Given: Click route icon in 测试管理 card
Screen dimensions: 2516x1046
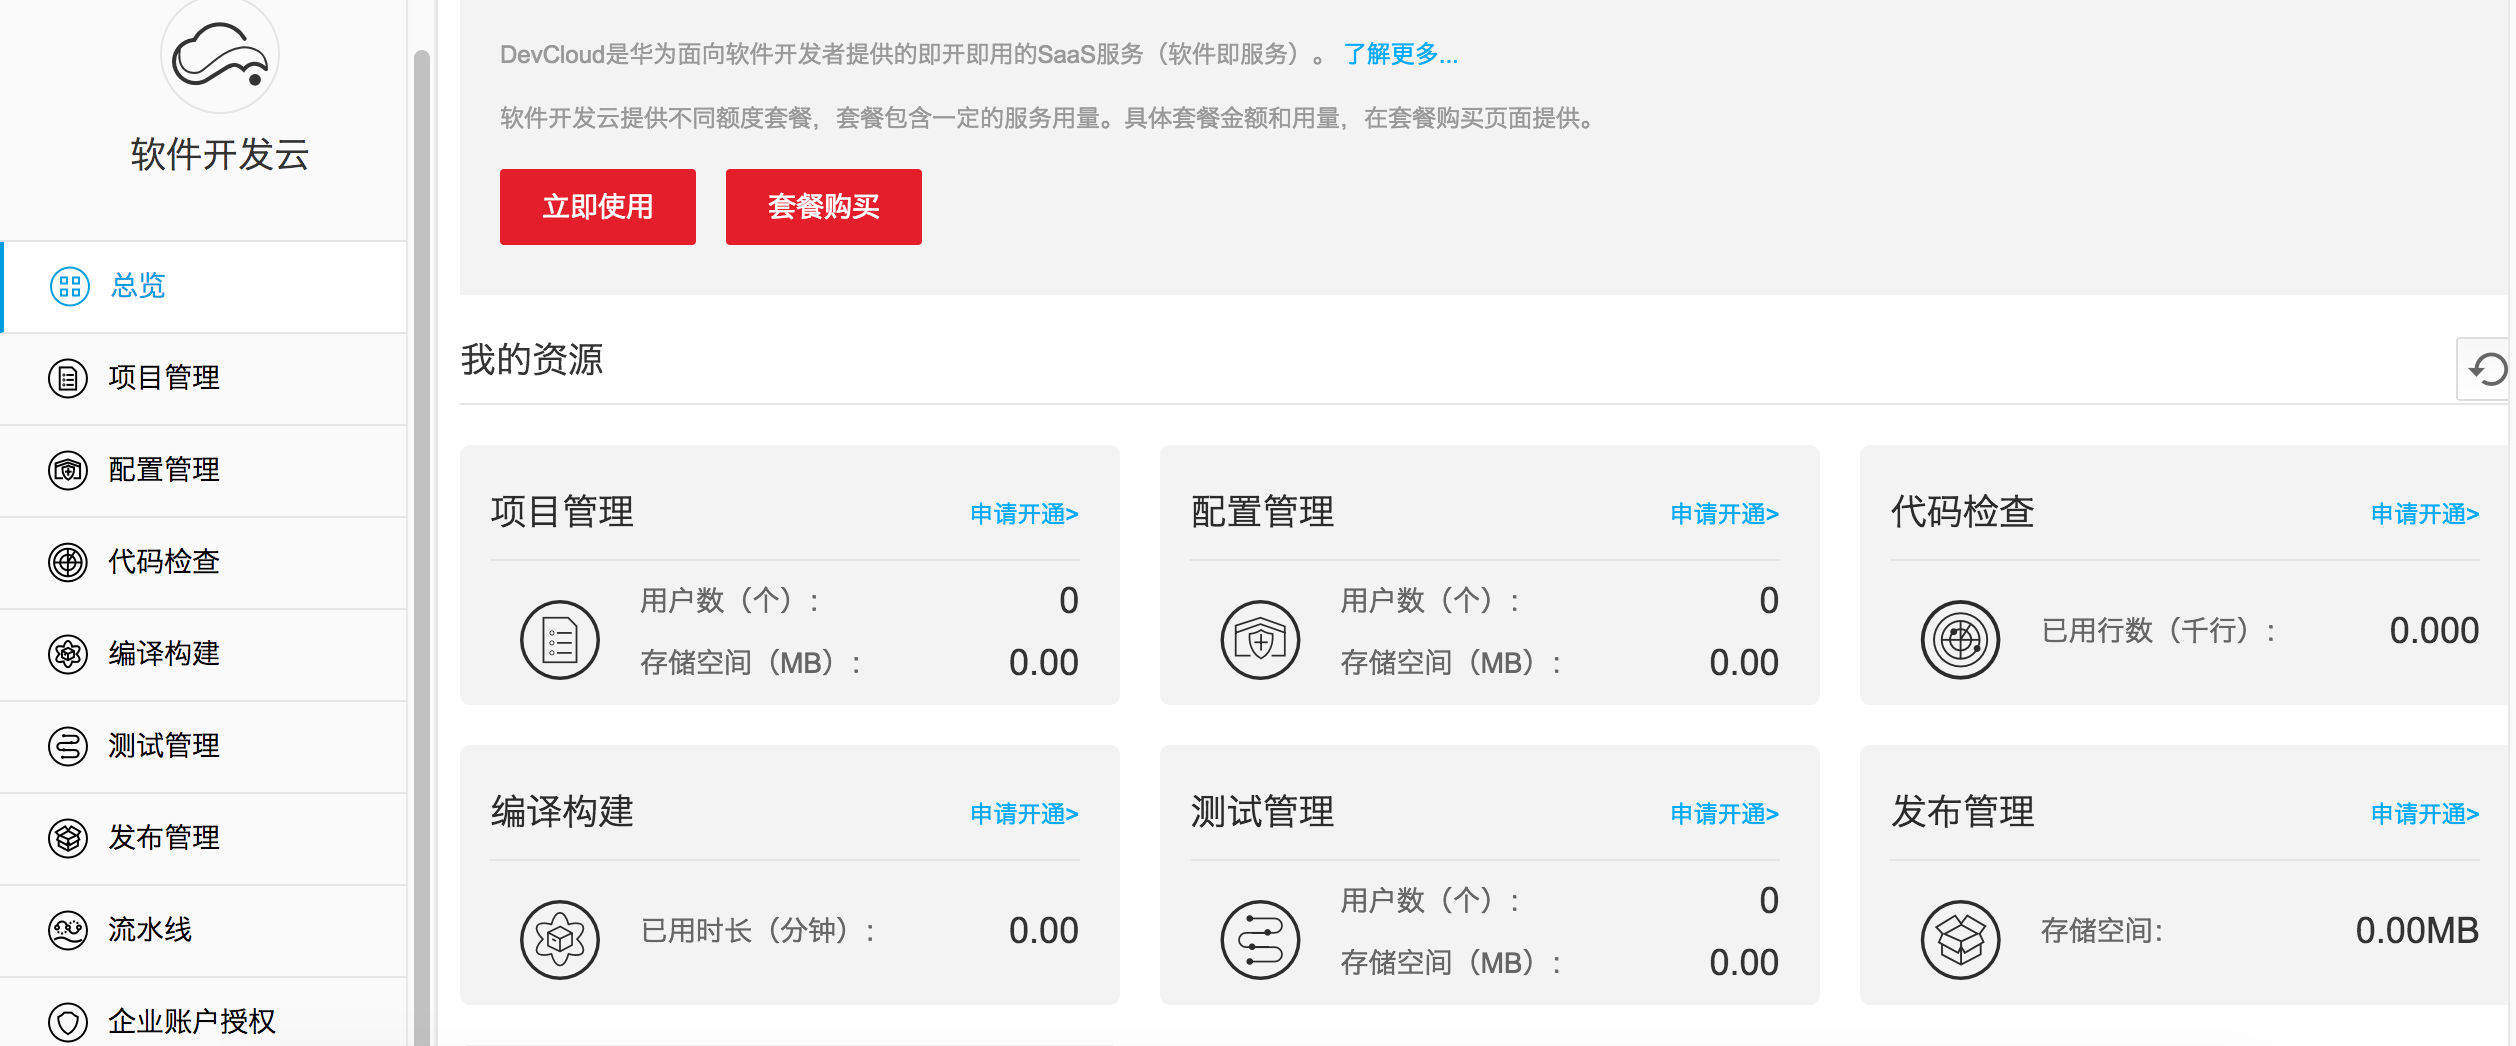Looking at the screenshot, I should (1260, 940).
